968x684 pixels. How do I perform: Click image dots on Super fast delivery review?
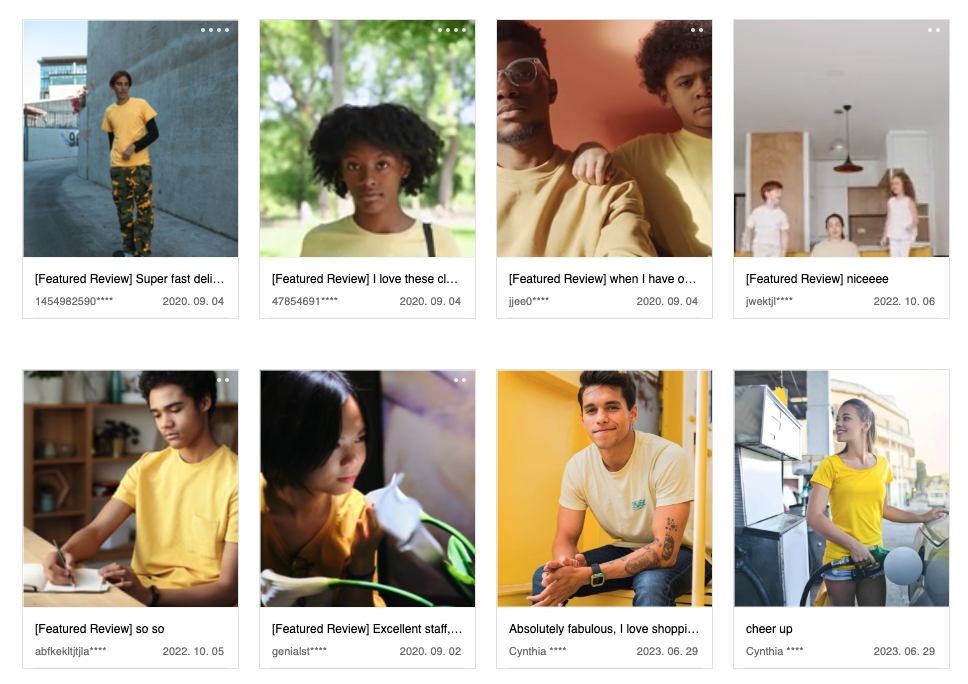(x=215, y=30)
